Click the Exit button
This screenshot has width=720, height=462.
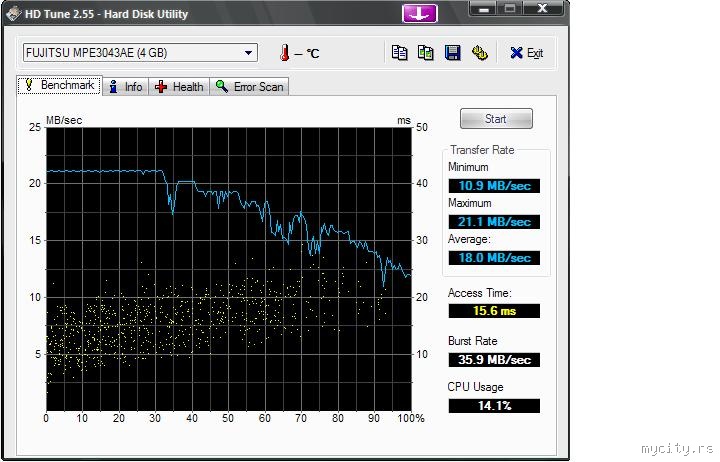point(526,53)
